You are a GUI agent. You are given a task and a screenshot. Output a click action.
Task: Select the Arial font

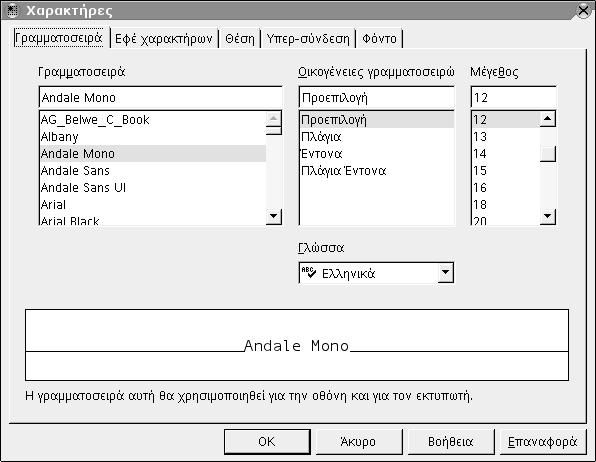pos(152,205)
